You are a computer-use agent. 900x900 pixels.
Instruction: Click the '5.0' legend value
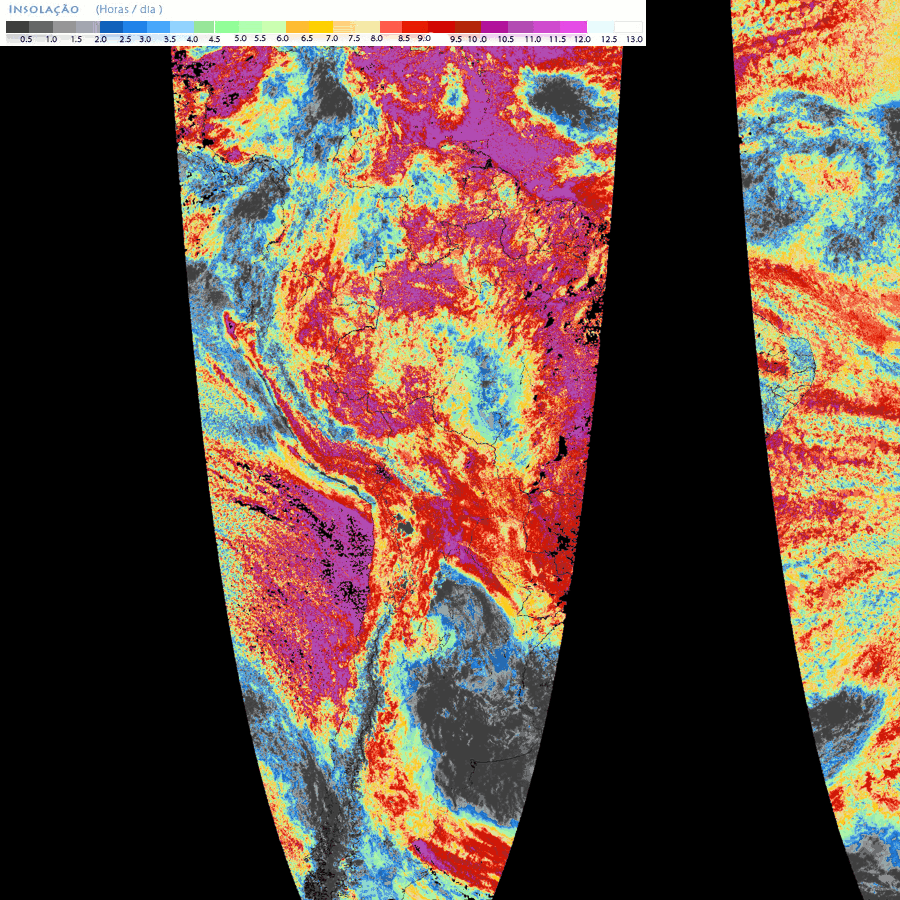[x=240, y=38]
